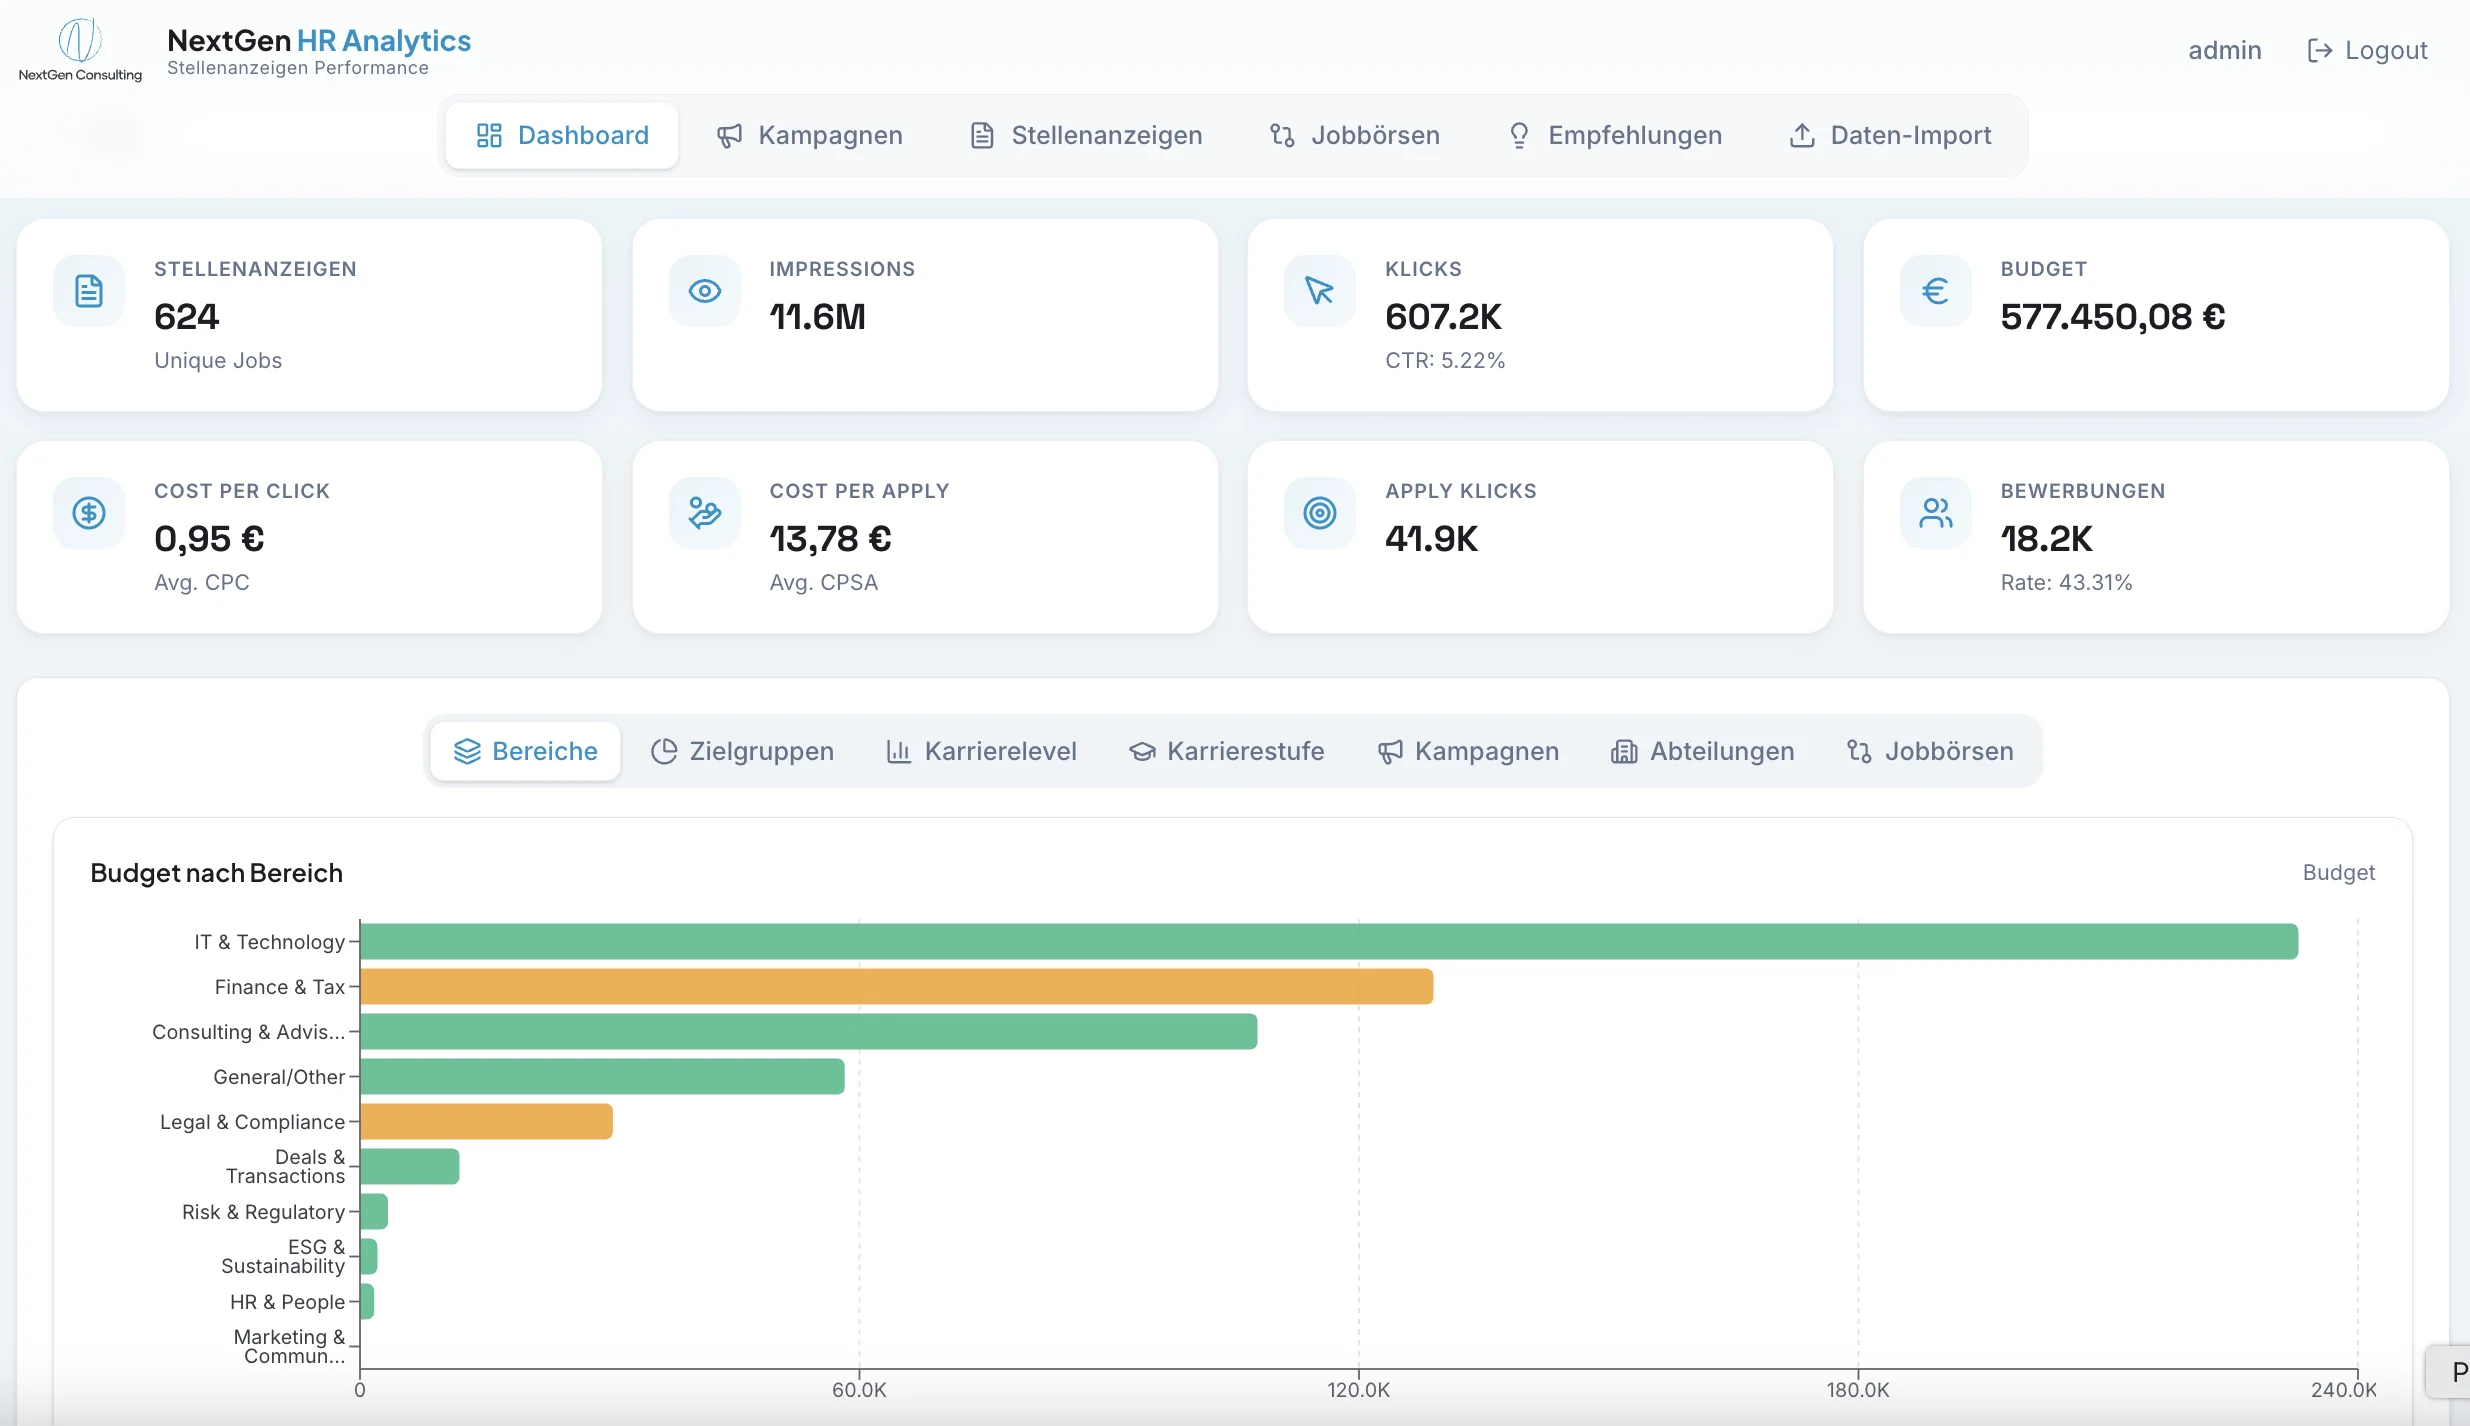Open the Daten-Import tab
The width and height of the screenshot is (2470, 1426).
1890,135
